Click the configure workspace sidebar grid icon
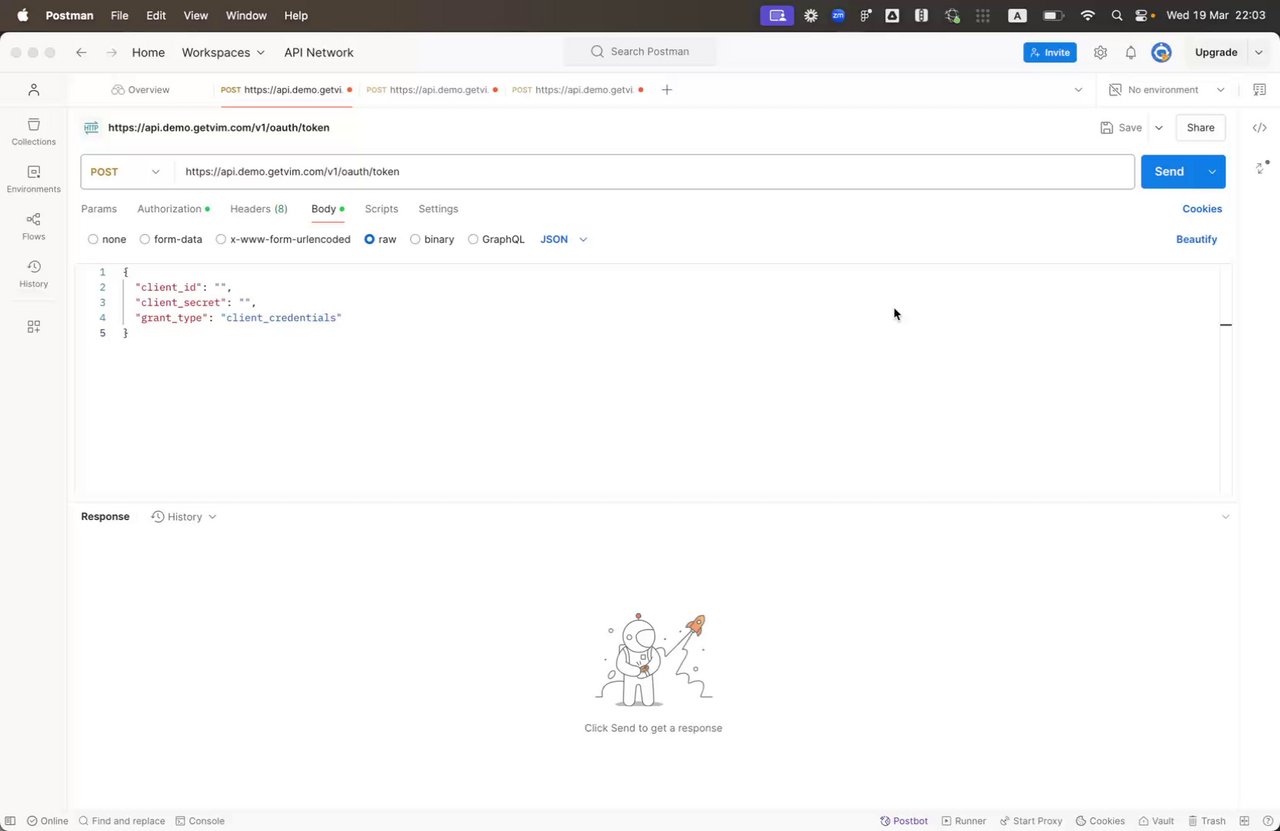This screenshot has width=1280, height=831. click(33, 326)
